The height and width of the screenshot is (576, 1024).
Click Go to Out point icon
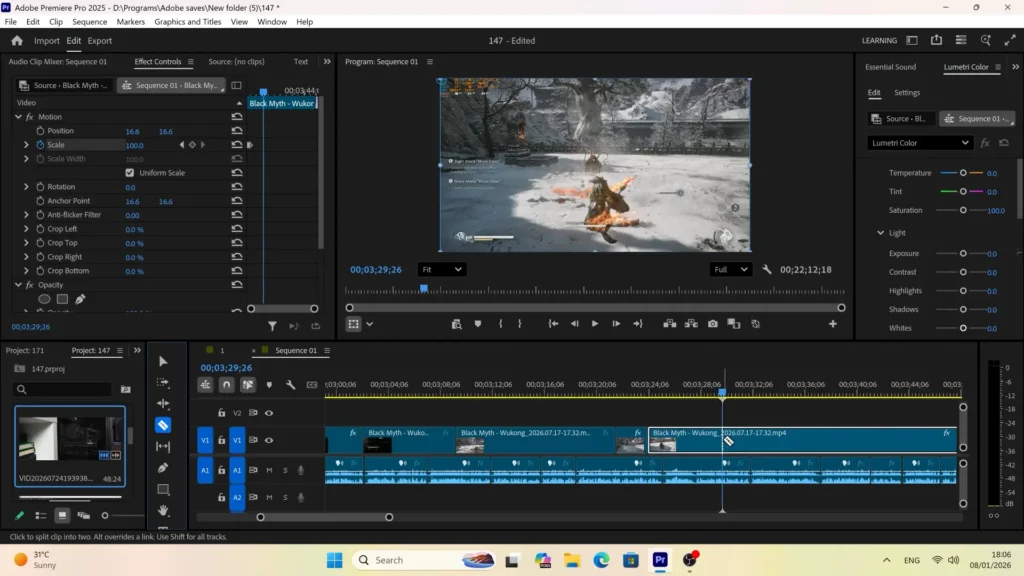(x=638, y=324)
